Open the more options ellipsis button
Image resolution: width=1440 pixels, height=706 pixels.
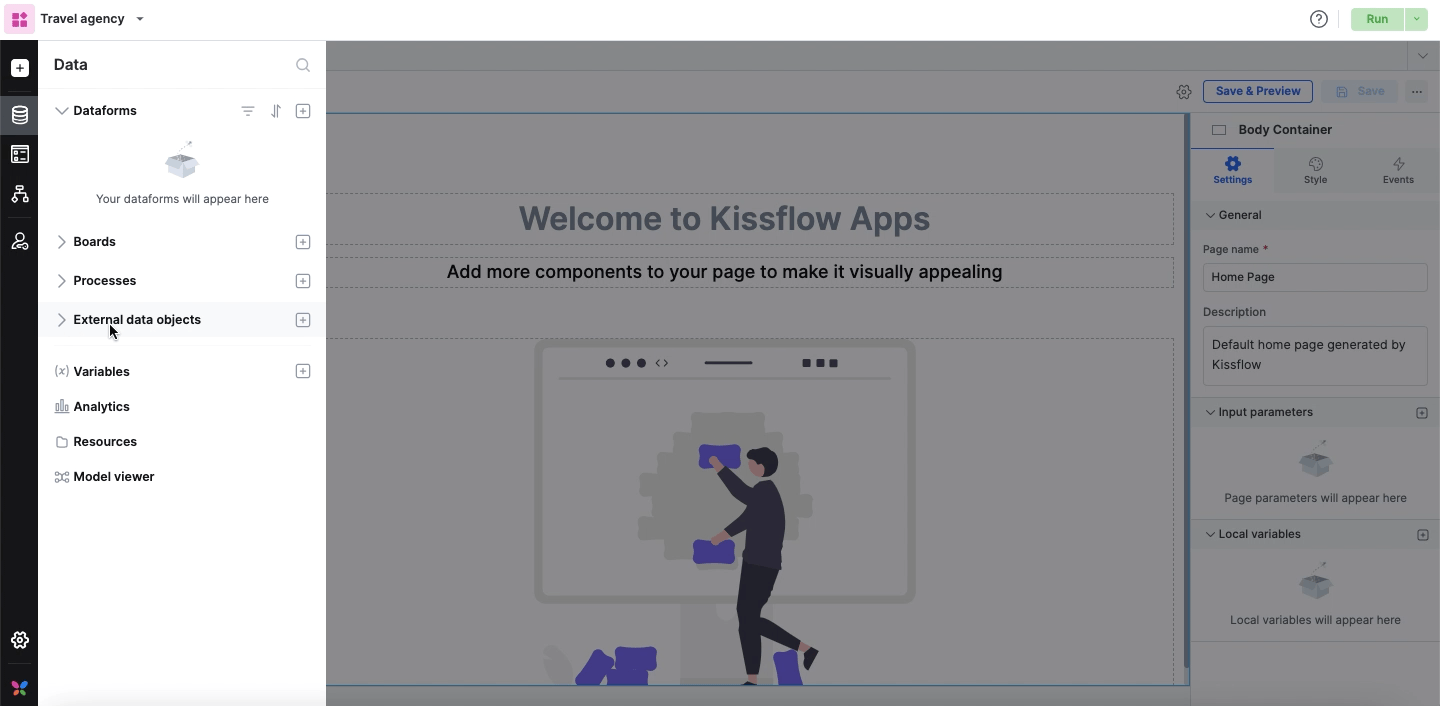pos(1417,91)
